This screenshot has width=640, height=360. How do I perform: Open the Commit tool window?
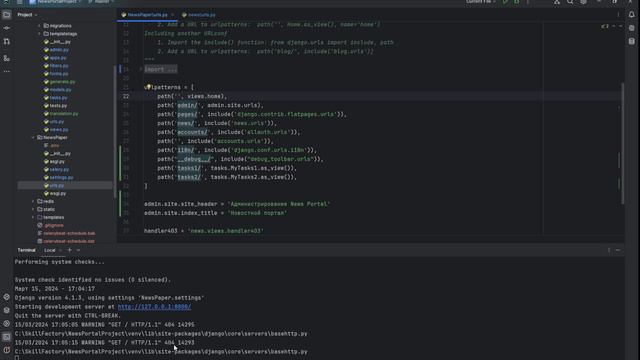coord(7,28)
